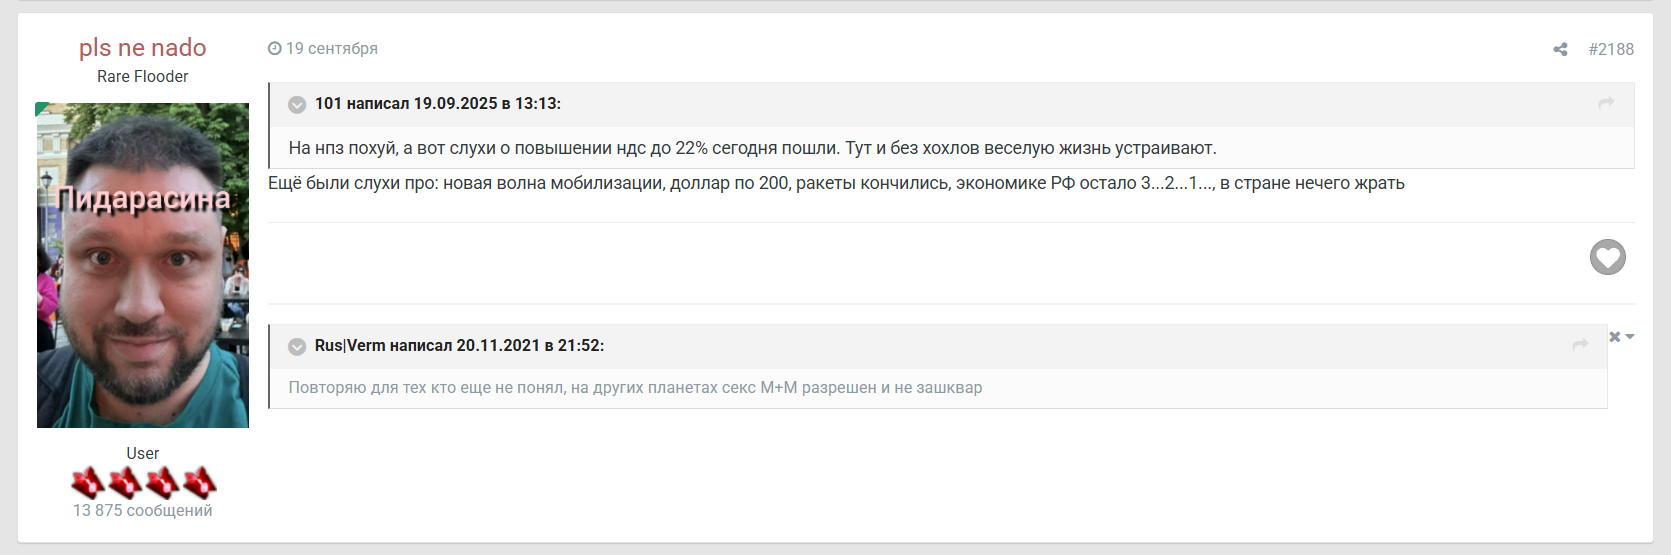Click the share post icon
The width and height of the screenshot is (1671, 555).
(1560, 49)
